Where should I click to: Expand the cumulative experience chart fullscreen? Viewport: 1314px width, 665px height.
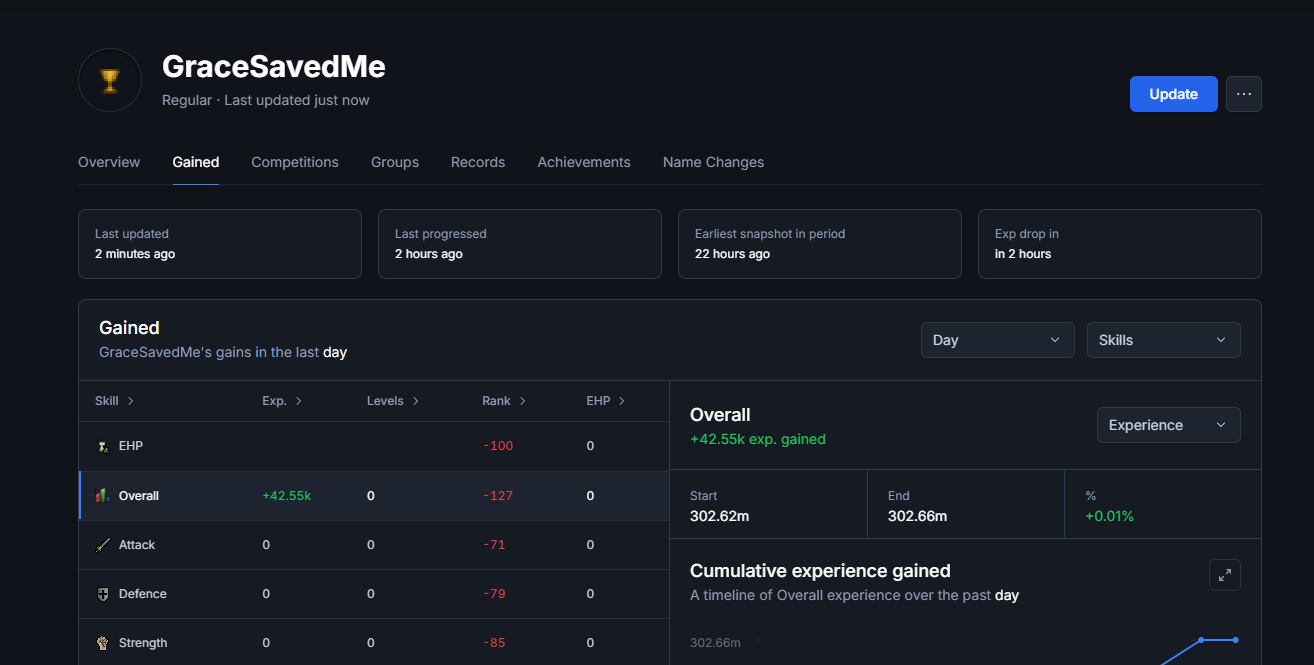pos(1224,575)
